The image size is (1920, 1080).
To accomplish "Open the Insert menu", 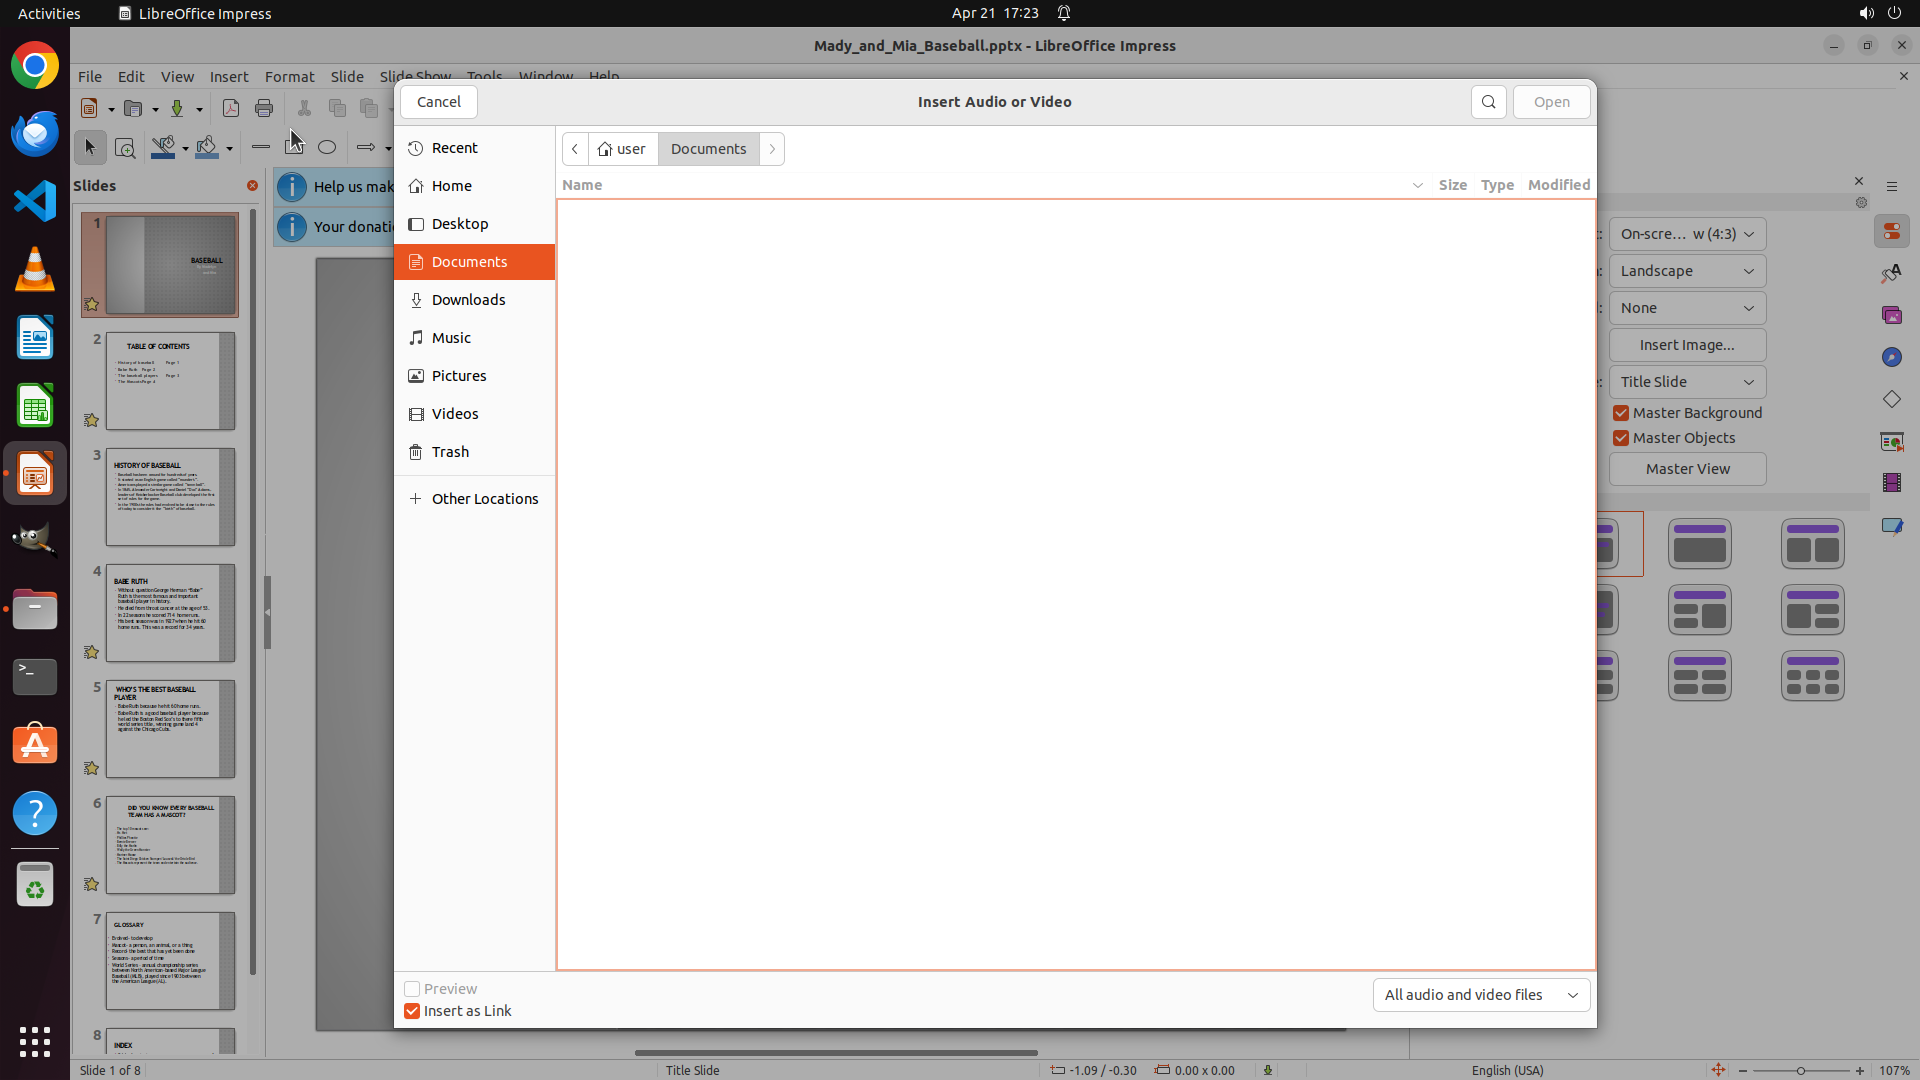I will click(228, 76).
